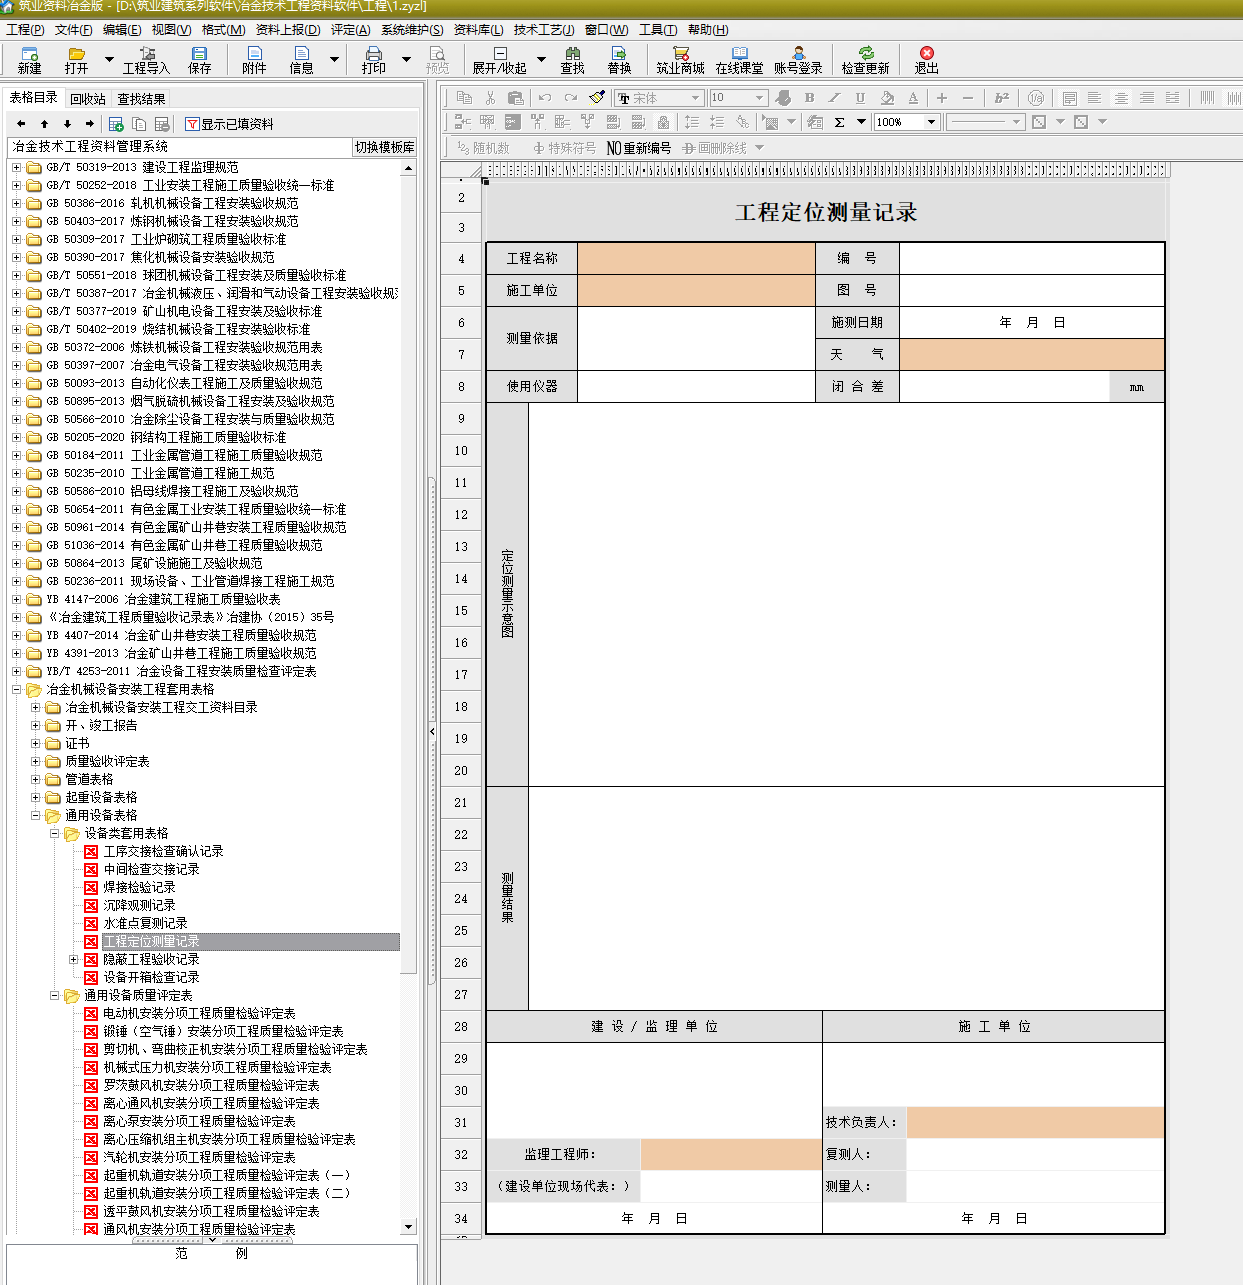Click the 特殊符号 special symbol button
The image size is (1243, 1285).
564,148
